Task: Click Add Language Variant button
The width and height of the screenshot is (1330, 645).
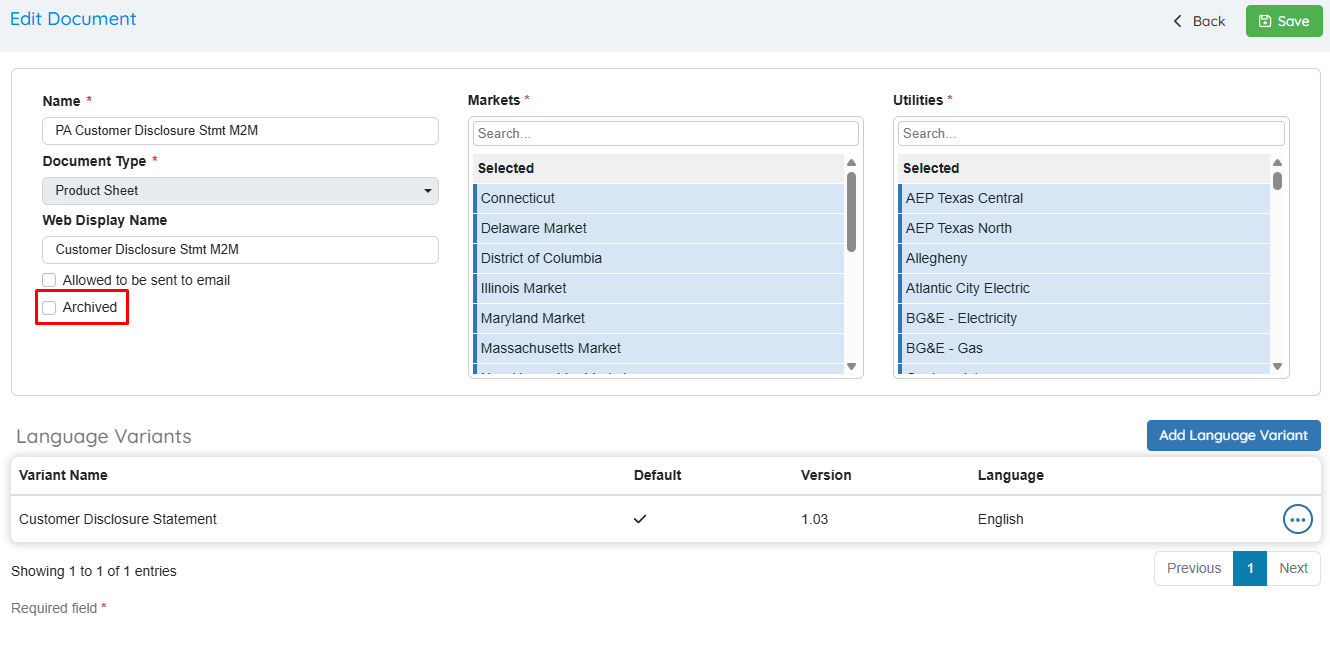Action: 1233,435
